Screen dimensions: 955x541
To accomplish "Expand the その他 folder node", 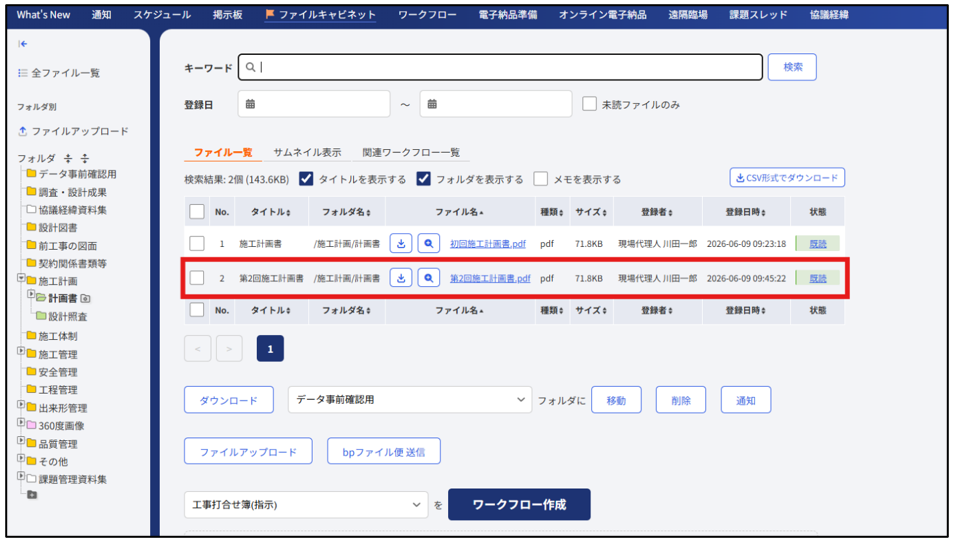I will pos(21,458).
